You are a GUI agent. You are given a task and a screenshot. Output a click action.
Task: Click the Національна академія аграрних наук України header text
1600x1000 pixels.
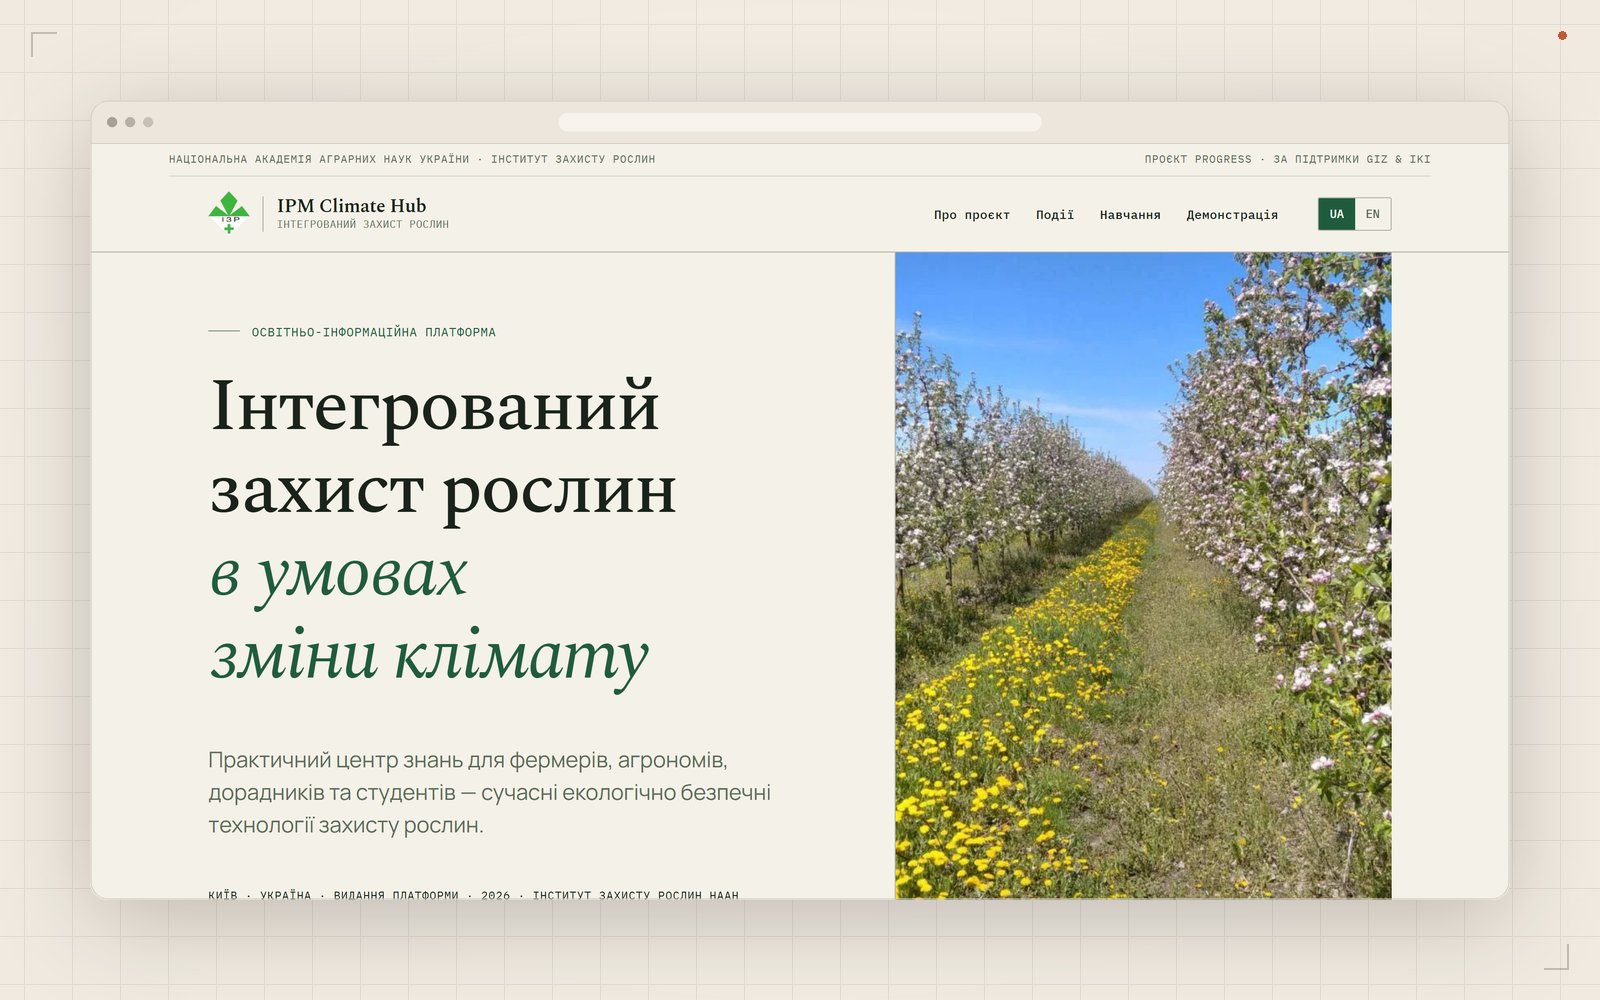click(319, 159)
